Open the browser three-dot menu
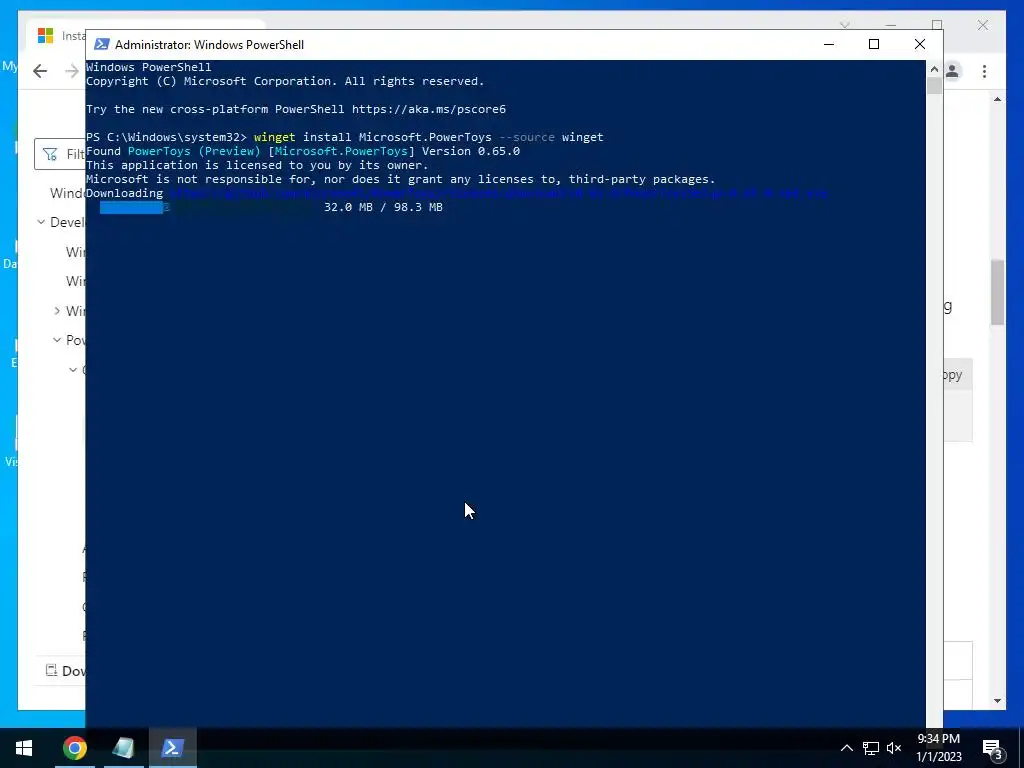Image resolution: width=1024 pixels, height=768 pixels. [984, 71]
